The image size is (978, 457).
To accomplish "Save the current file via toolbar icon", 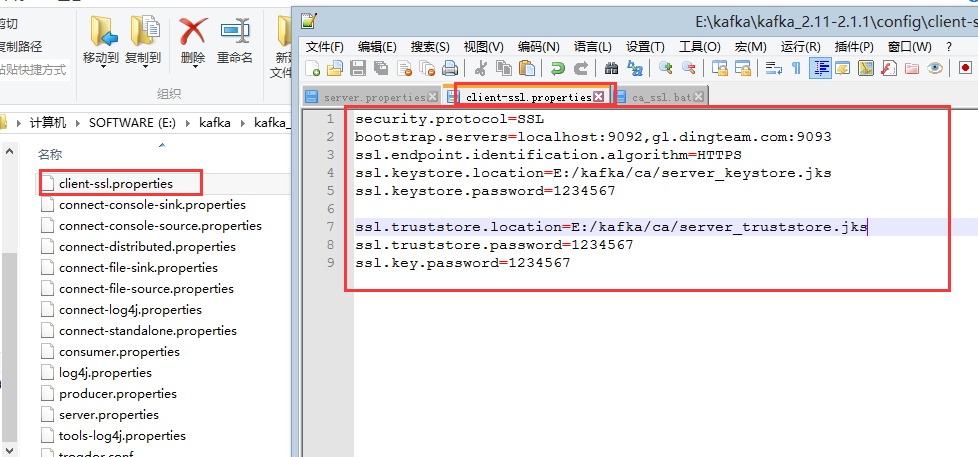I will pos(357,69).
